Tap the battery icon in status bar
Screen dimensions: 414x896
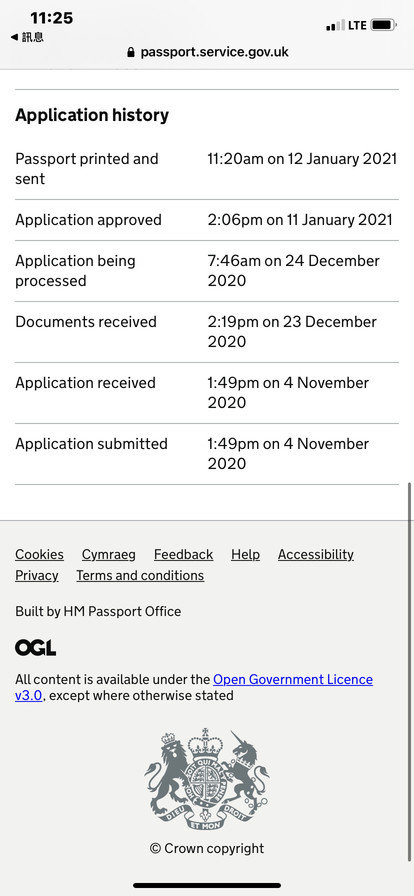[x=384, y=25]
